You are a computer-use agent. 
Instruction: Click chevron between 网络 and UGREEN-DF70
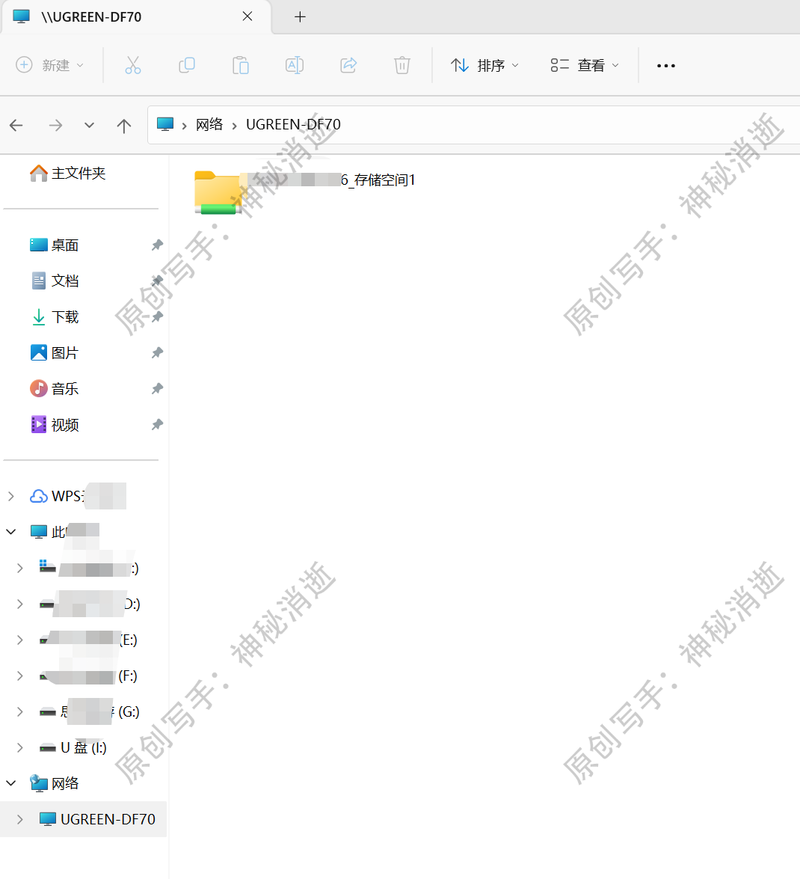click(234, 126)
